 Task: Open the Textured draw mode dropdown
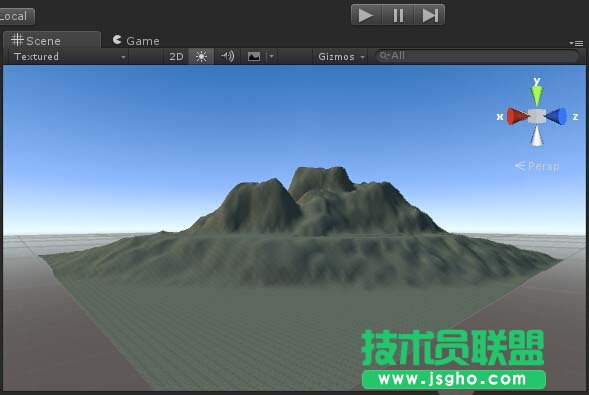pos(69,57)
